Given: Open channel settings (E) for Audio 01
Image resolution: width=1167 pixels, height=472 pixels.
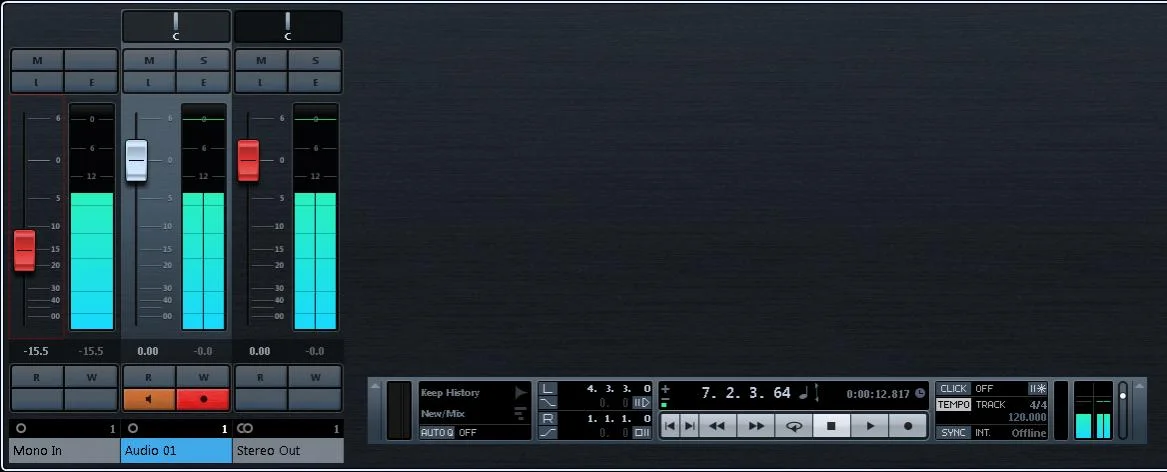Looking at the screenshot, I should point(203,82).
